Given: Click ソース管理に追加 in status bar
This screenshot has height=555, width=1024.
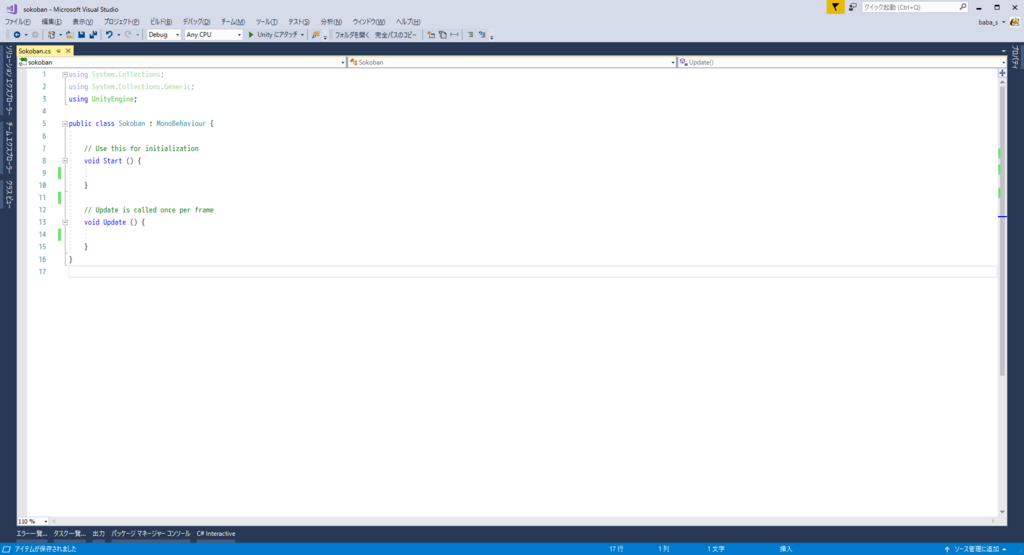Looking at the screenshot, I should pos(975,549).
